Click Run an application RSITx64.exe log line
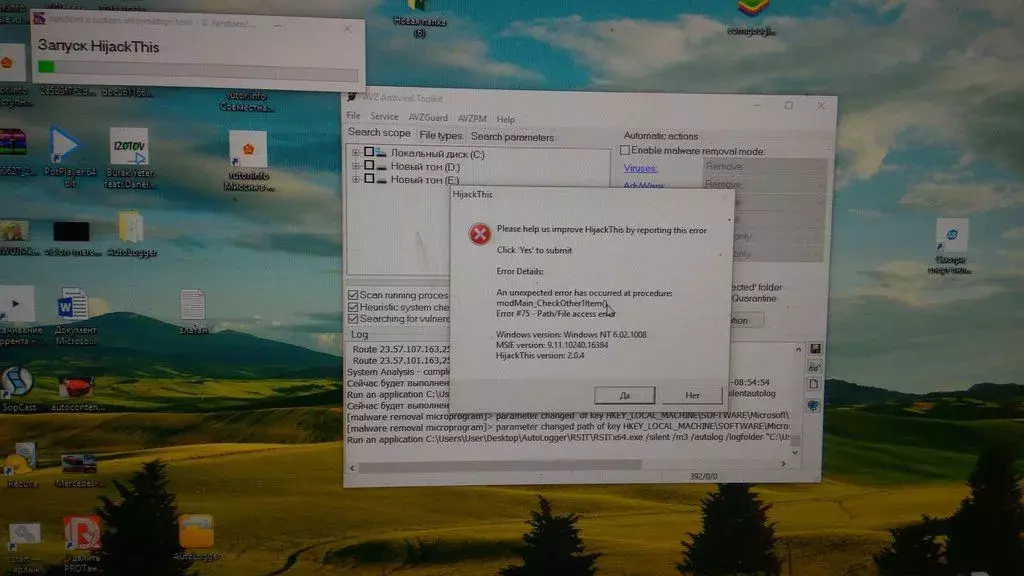The width and height of the screenshot is (1024, 576). (x=568, y=439)
